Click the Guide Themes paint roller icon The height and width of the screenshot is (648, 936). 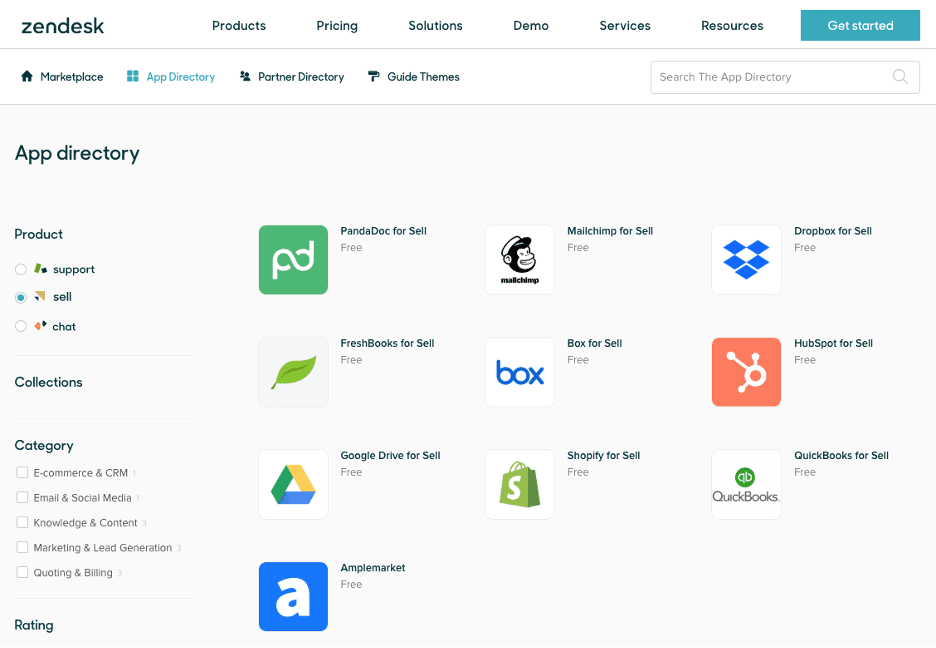point(374,76)
